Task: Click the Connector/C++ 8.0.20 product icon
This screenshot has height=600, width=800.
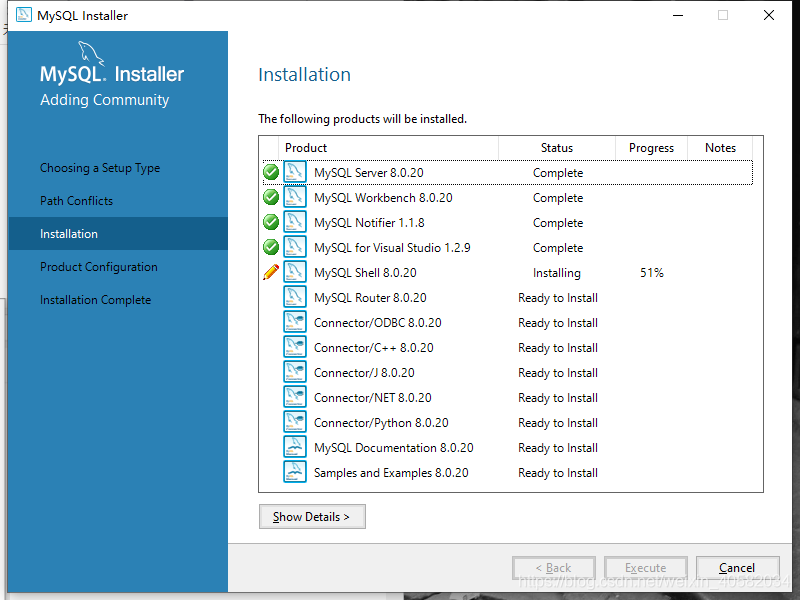Action: tap(295, 347)
